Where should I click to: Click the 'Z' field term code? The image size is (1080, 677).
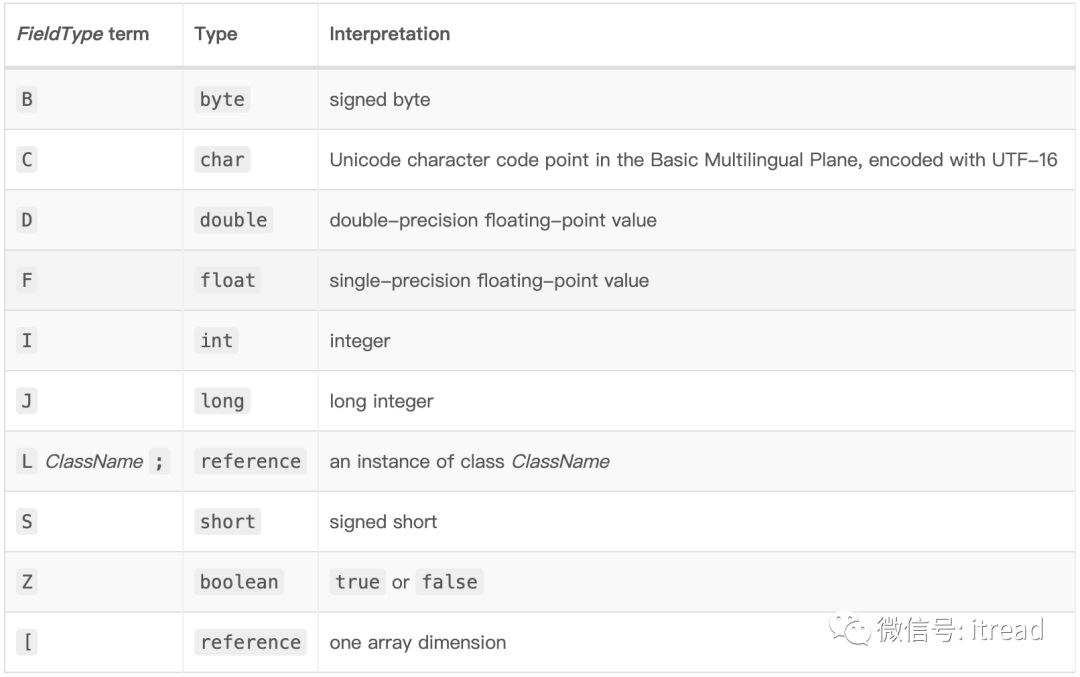tap(27, 582)
